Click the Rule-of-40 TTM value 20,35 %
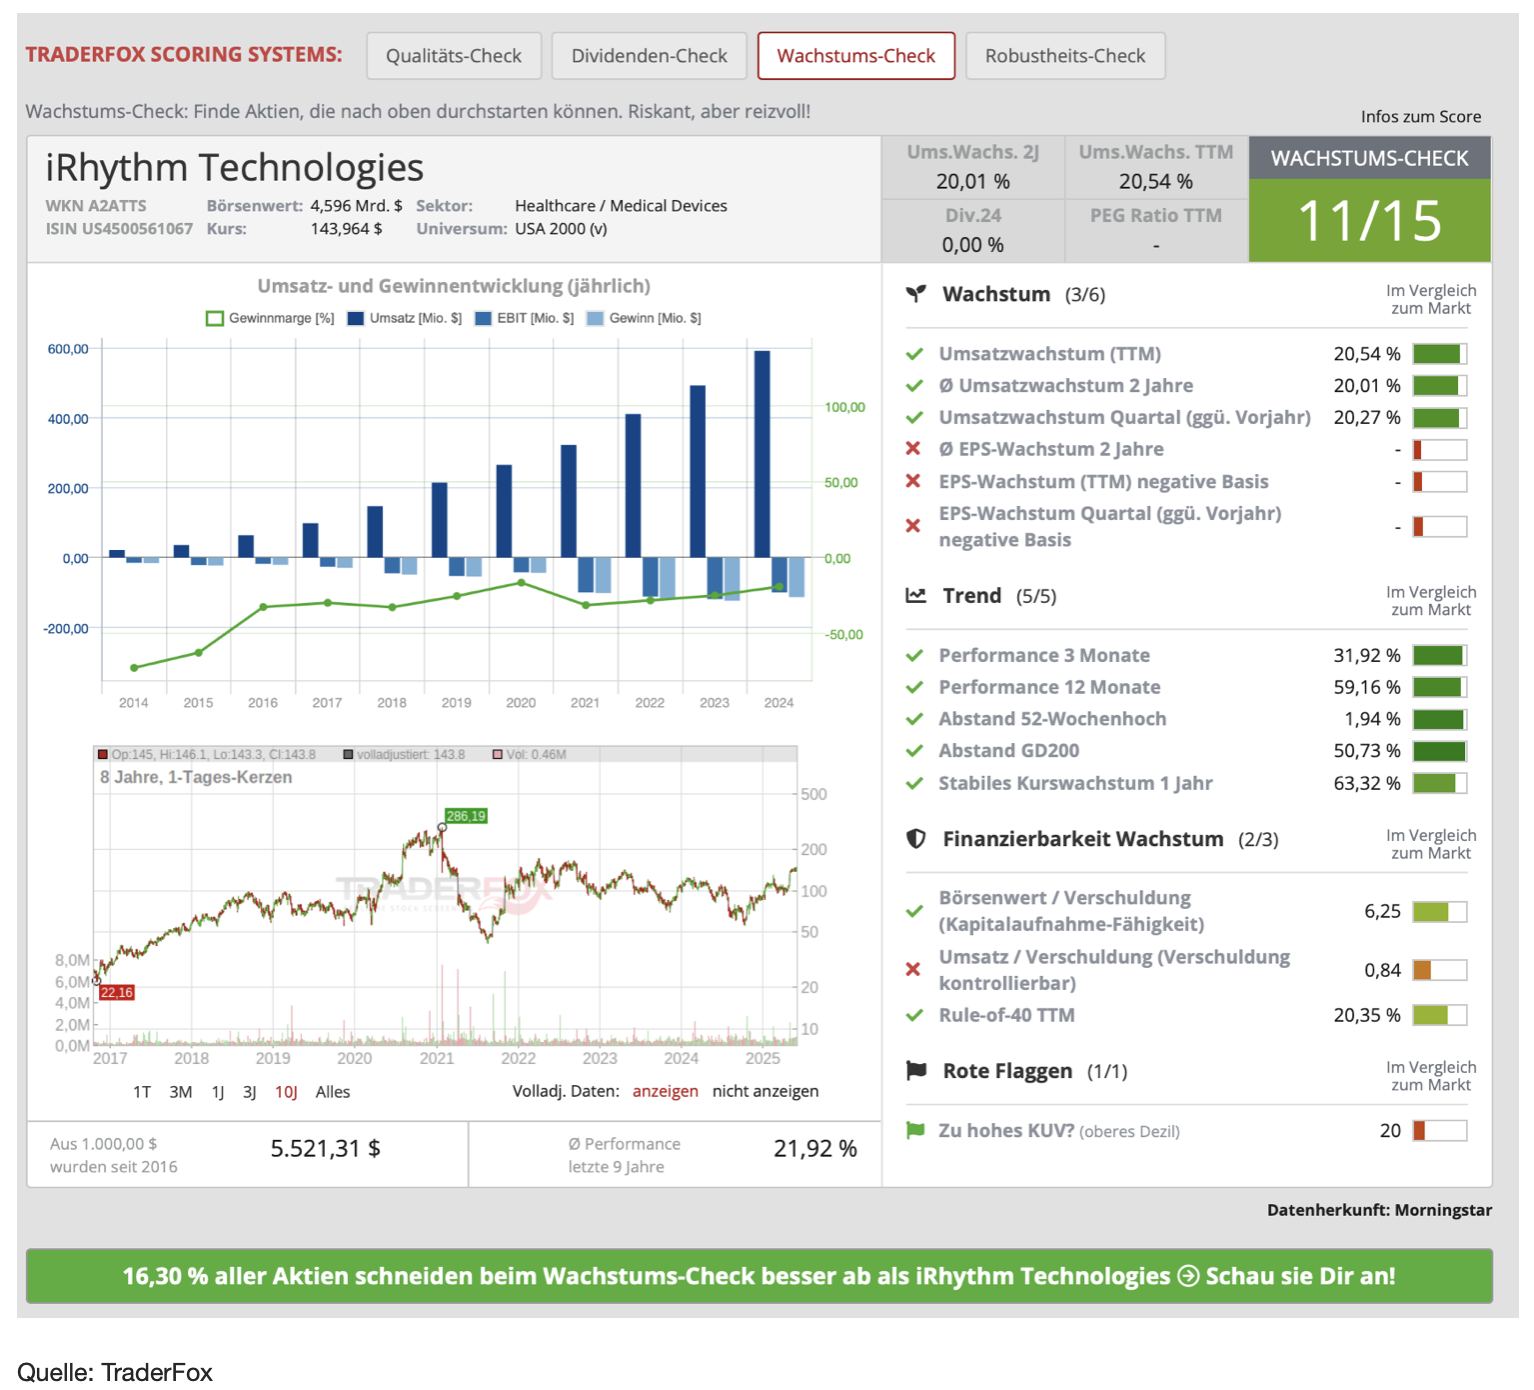Viewport: 1534px width, 1390px height. [1367, 1015]
